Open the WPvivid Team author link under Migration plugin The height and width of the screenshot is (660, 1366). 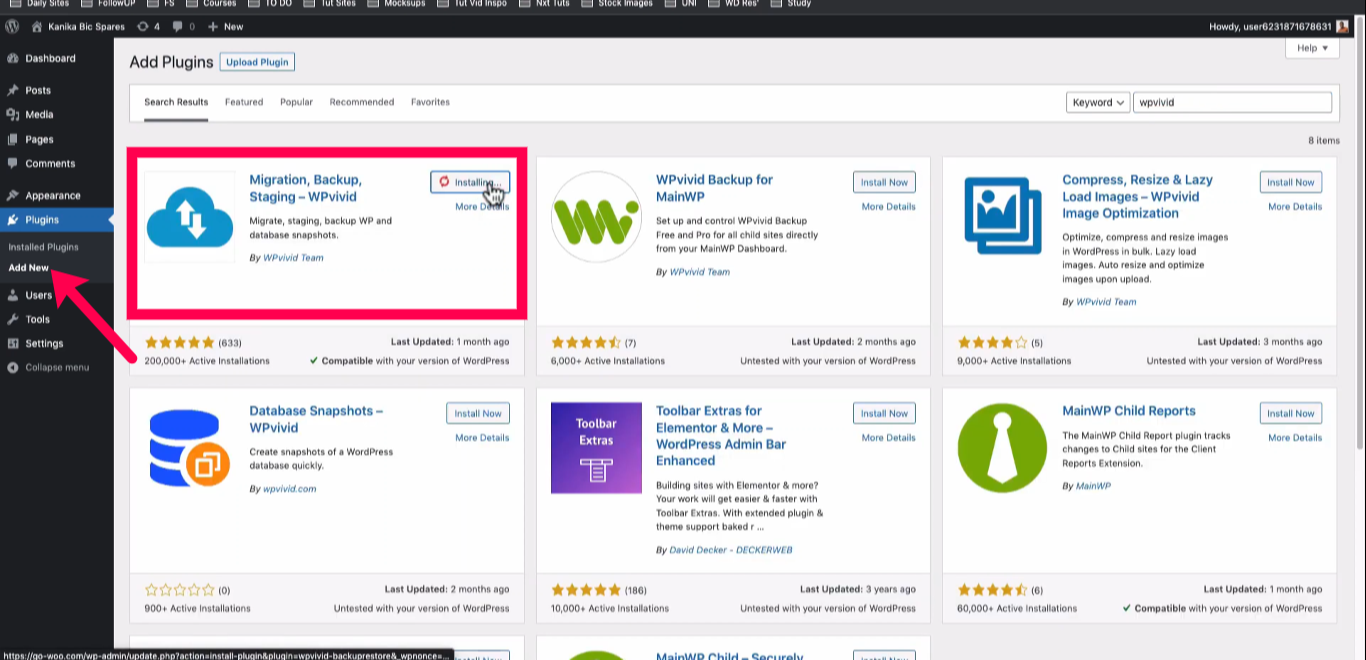293,258
